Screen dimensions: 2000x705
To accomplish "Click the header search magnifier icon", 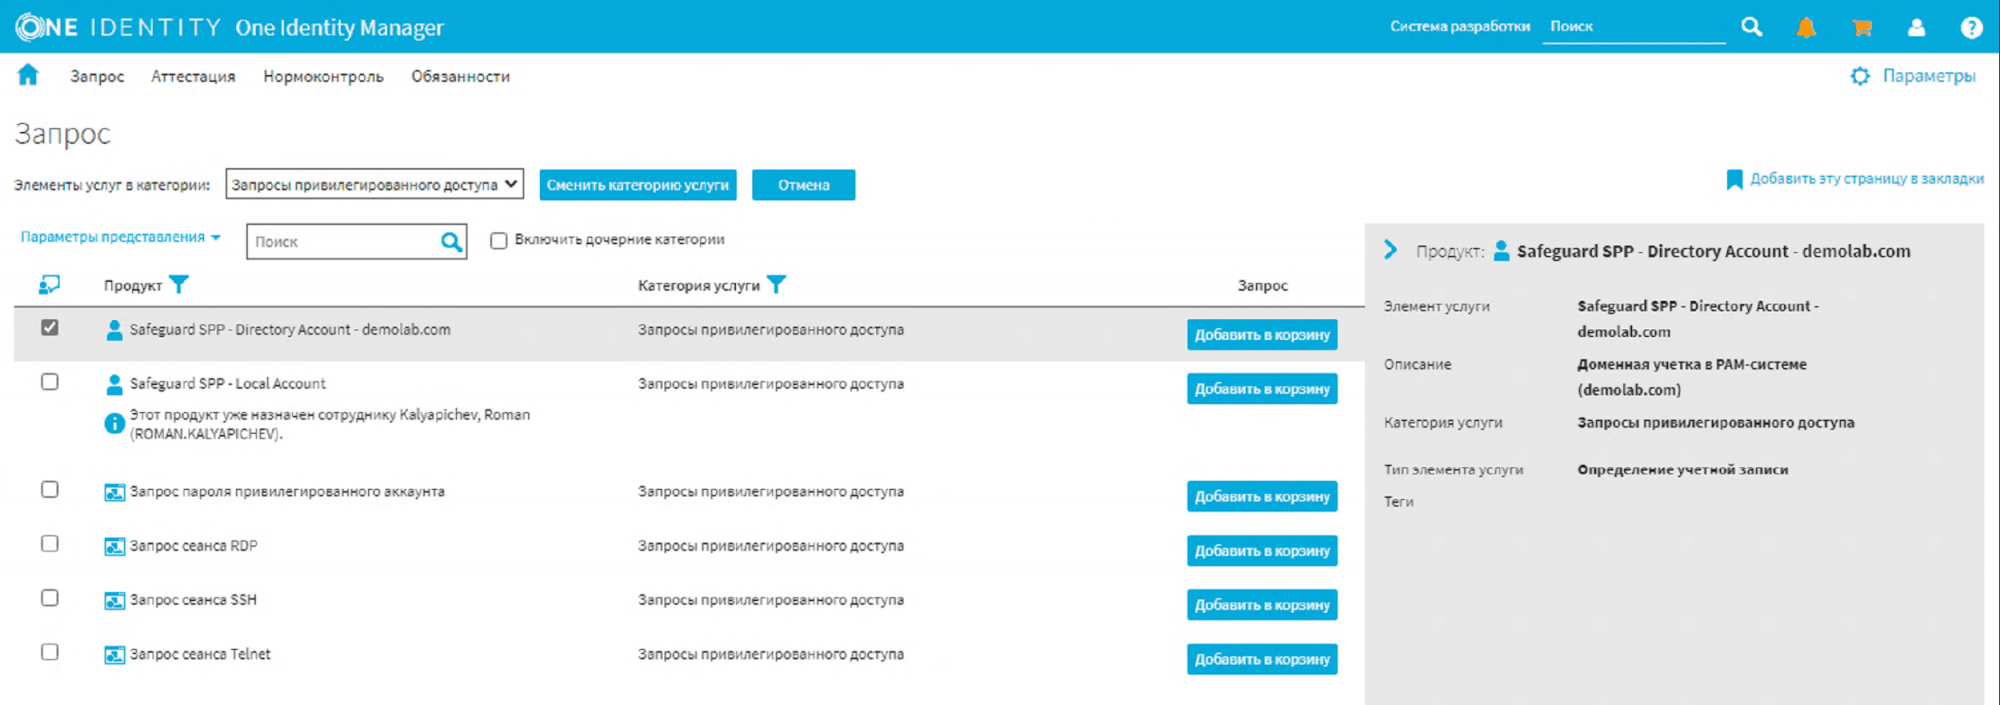I will tap(1751, 27).
